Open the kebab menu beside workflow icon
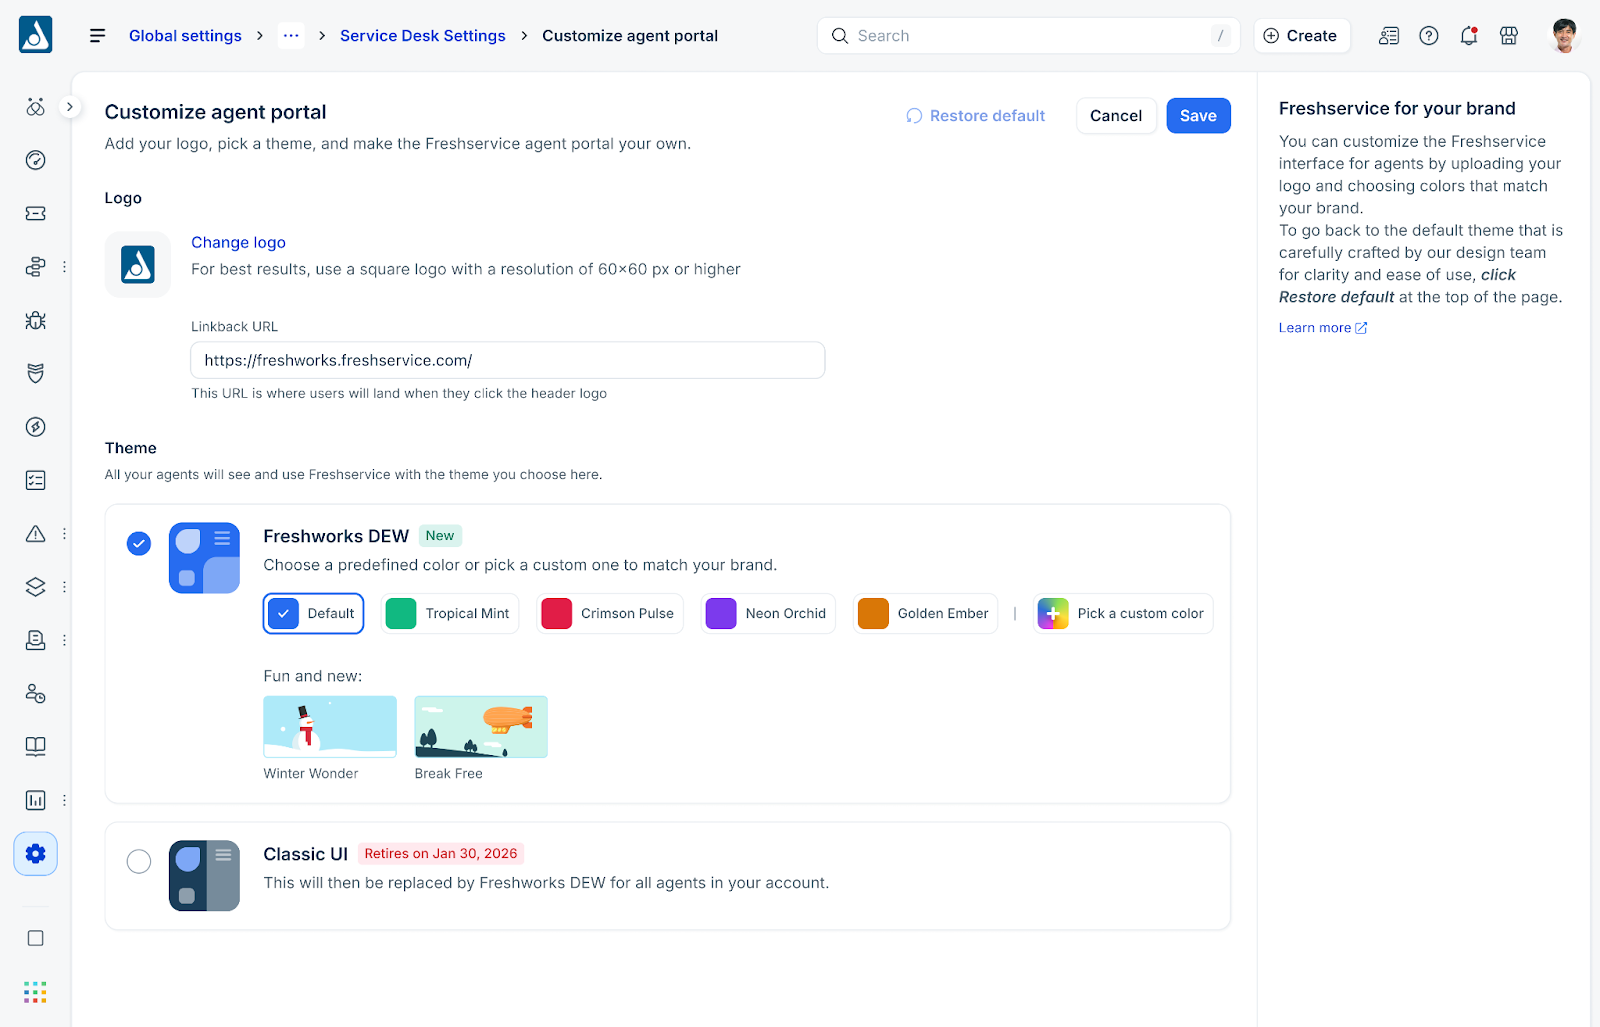 click(64, 267)
